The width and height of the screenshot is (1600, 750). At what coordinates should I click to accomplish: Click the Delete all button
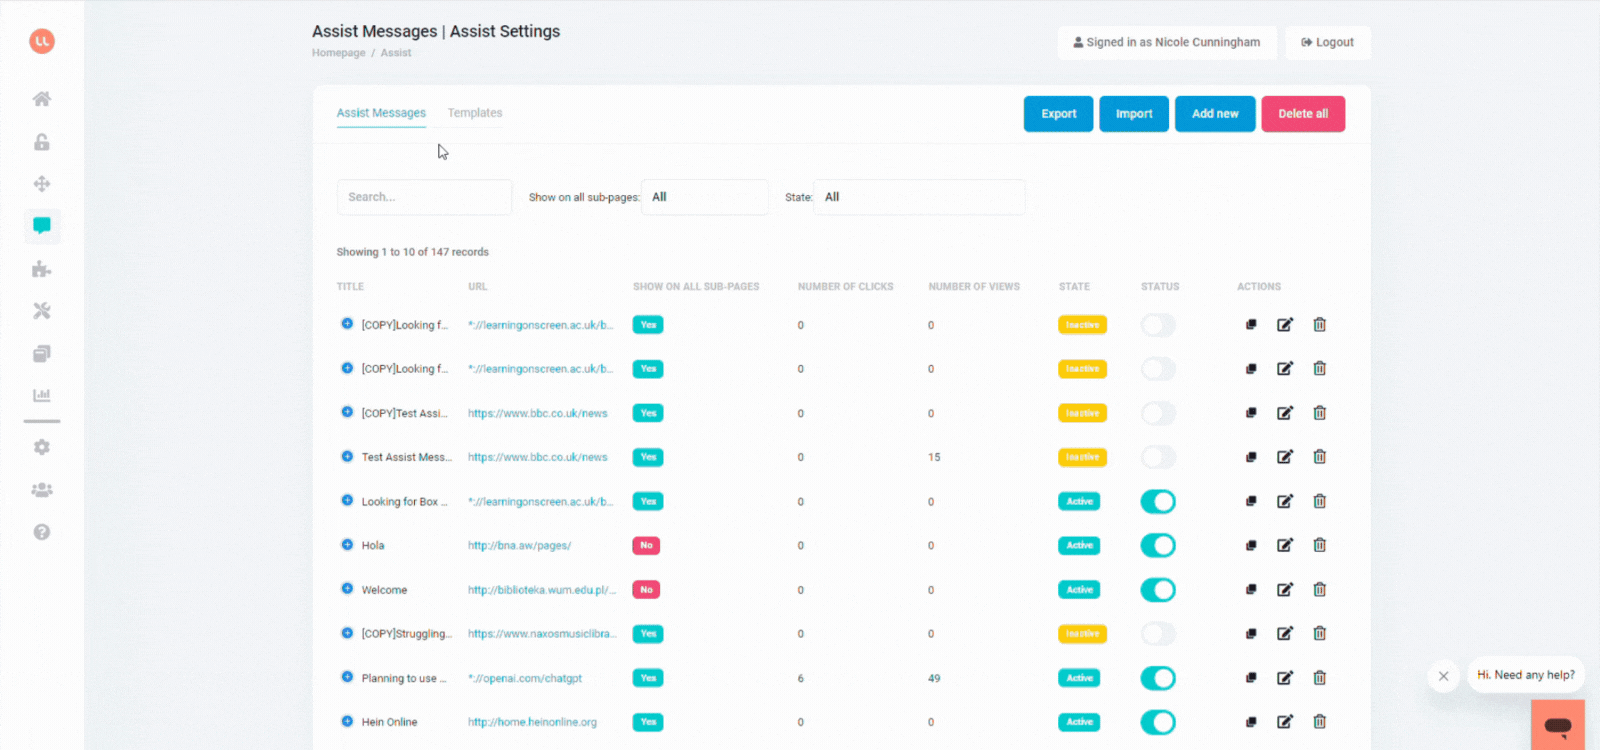pos(1303,114)
